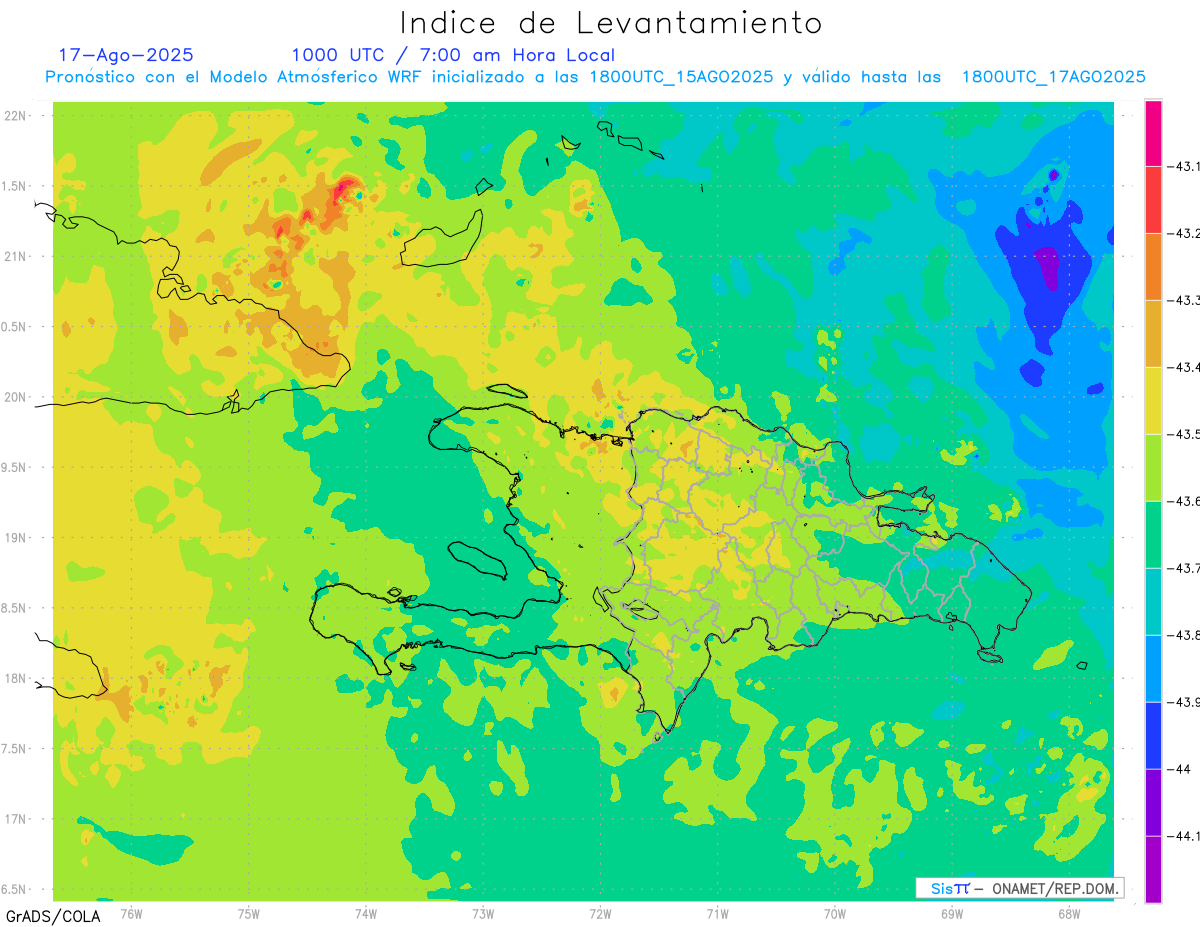Pick the violet swatch between -44 and -44.1

pyautogui.click(x=1153, y=802)
